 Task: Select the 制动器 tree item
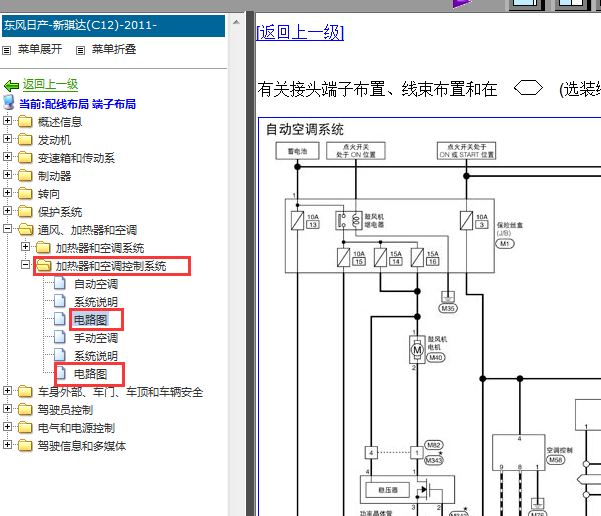pos(54,176)
